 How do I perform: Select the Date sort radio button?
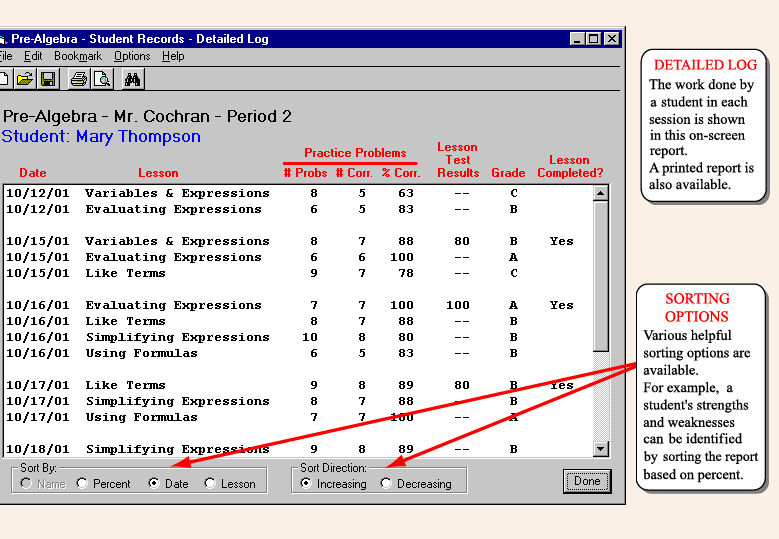[x=154, y=483]
